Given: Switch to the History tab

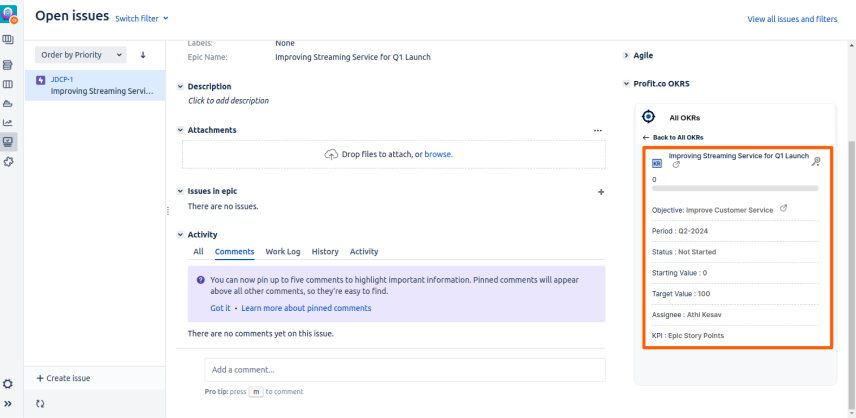Looking at the screenshot, I should pyautogui.click(x=325, y=252).
